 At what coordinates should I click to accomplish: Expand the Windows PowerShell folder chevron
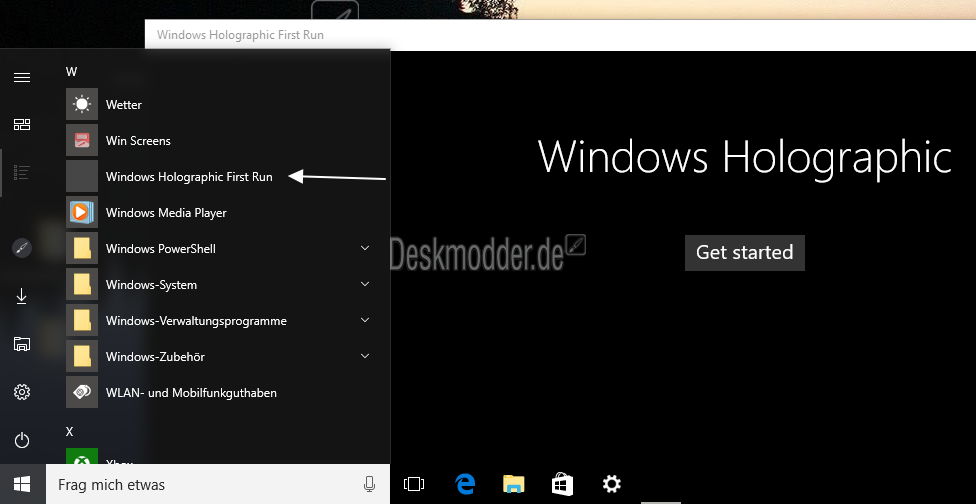(x=365, y=248)
